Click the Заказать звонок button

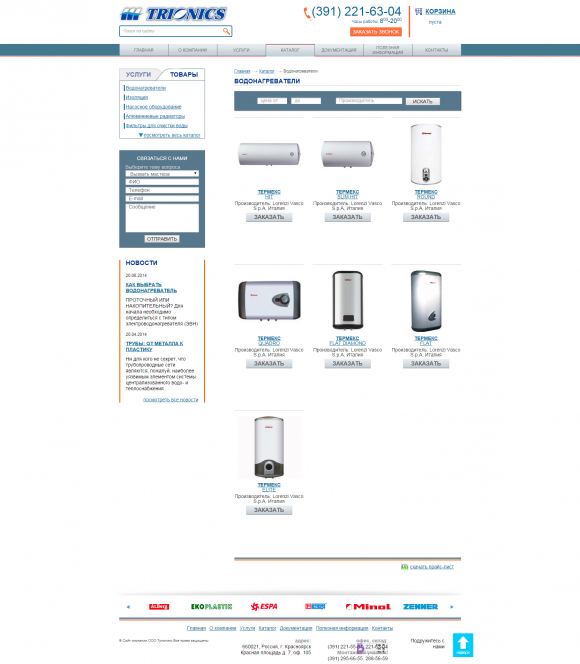click(x=376, y=32)
